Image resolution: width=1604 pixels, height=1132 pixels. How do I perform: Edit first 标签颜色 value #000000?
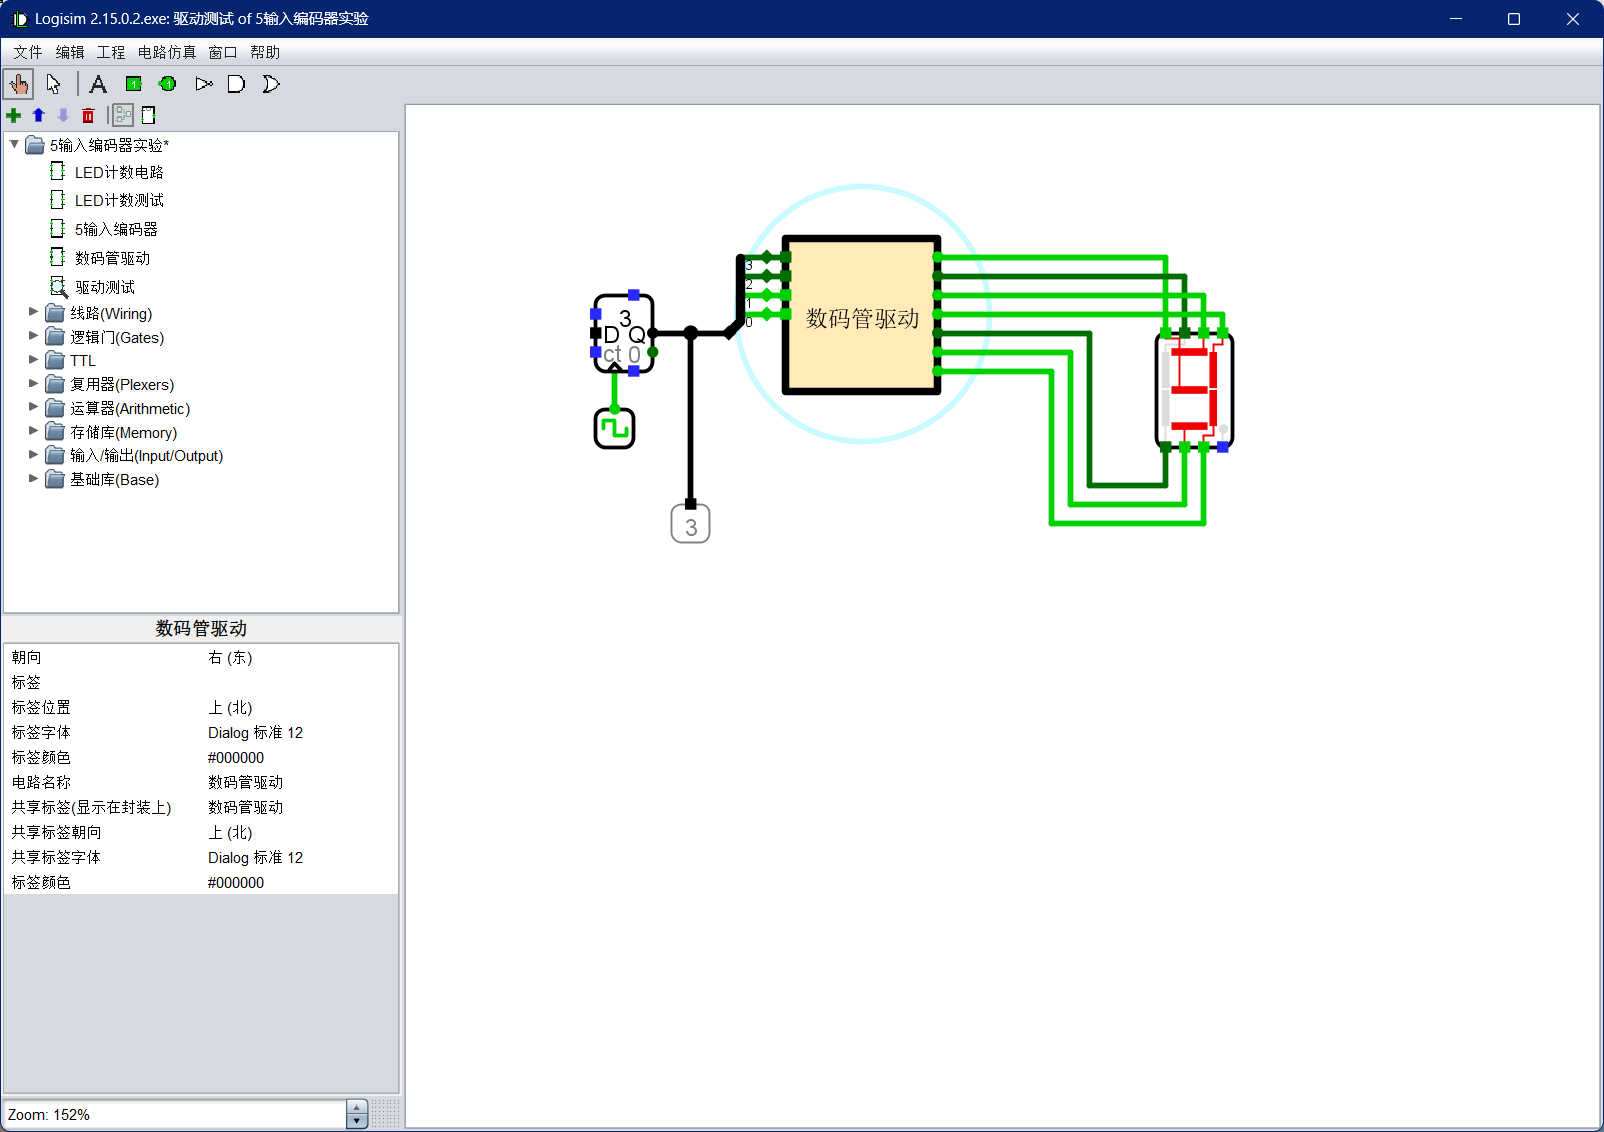click(301, 757)
